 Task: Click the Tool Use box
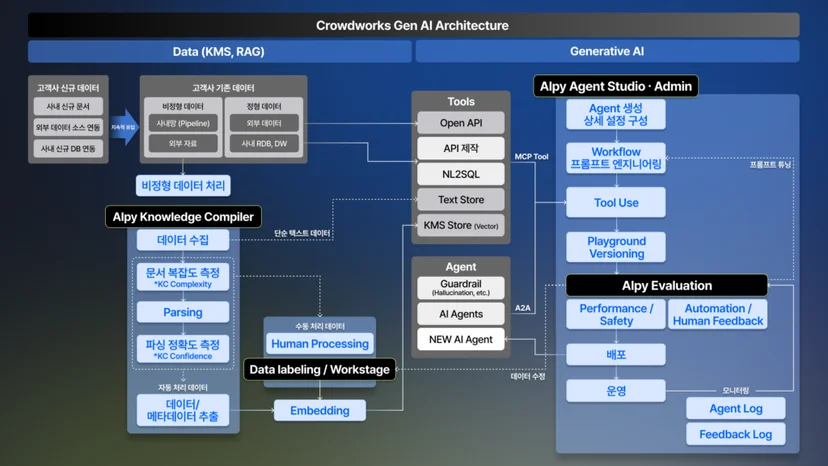pyautogui.click(x=616, y=202)
